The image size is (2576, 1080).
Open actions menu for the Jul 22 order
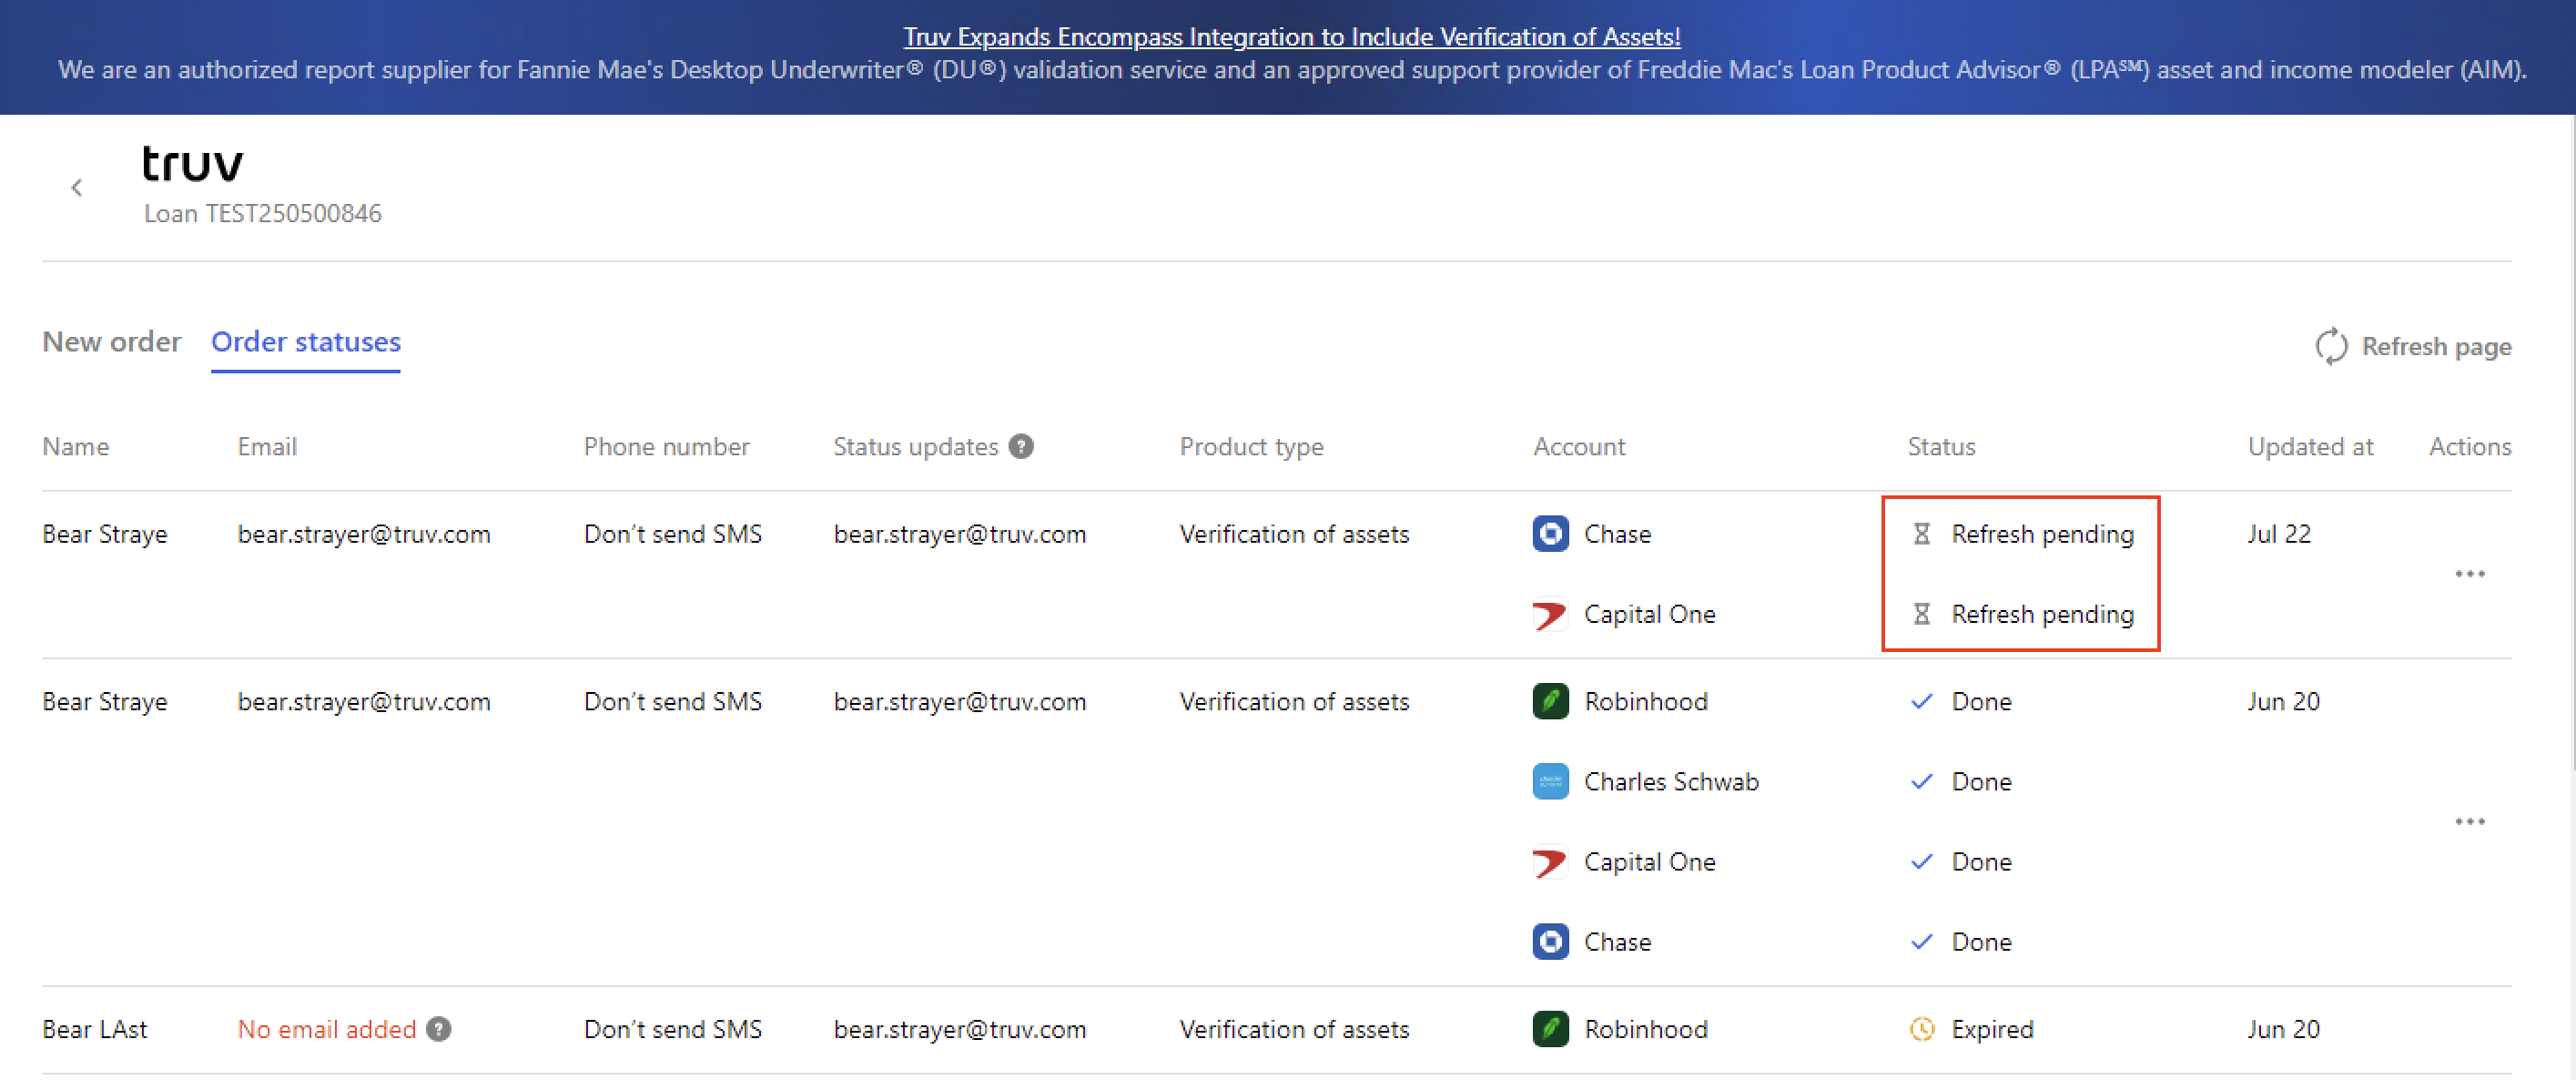coord(2469,574)
